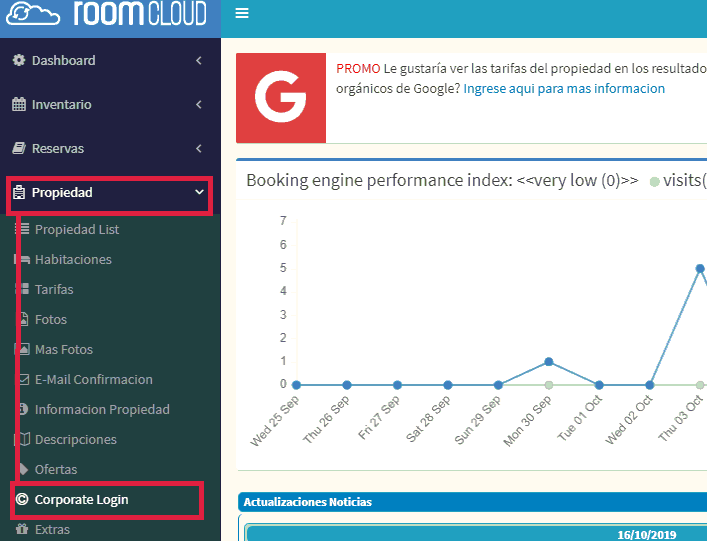Click the red Google G promo image
Screen dimensions: 709x545
281,98
